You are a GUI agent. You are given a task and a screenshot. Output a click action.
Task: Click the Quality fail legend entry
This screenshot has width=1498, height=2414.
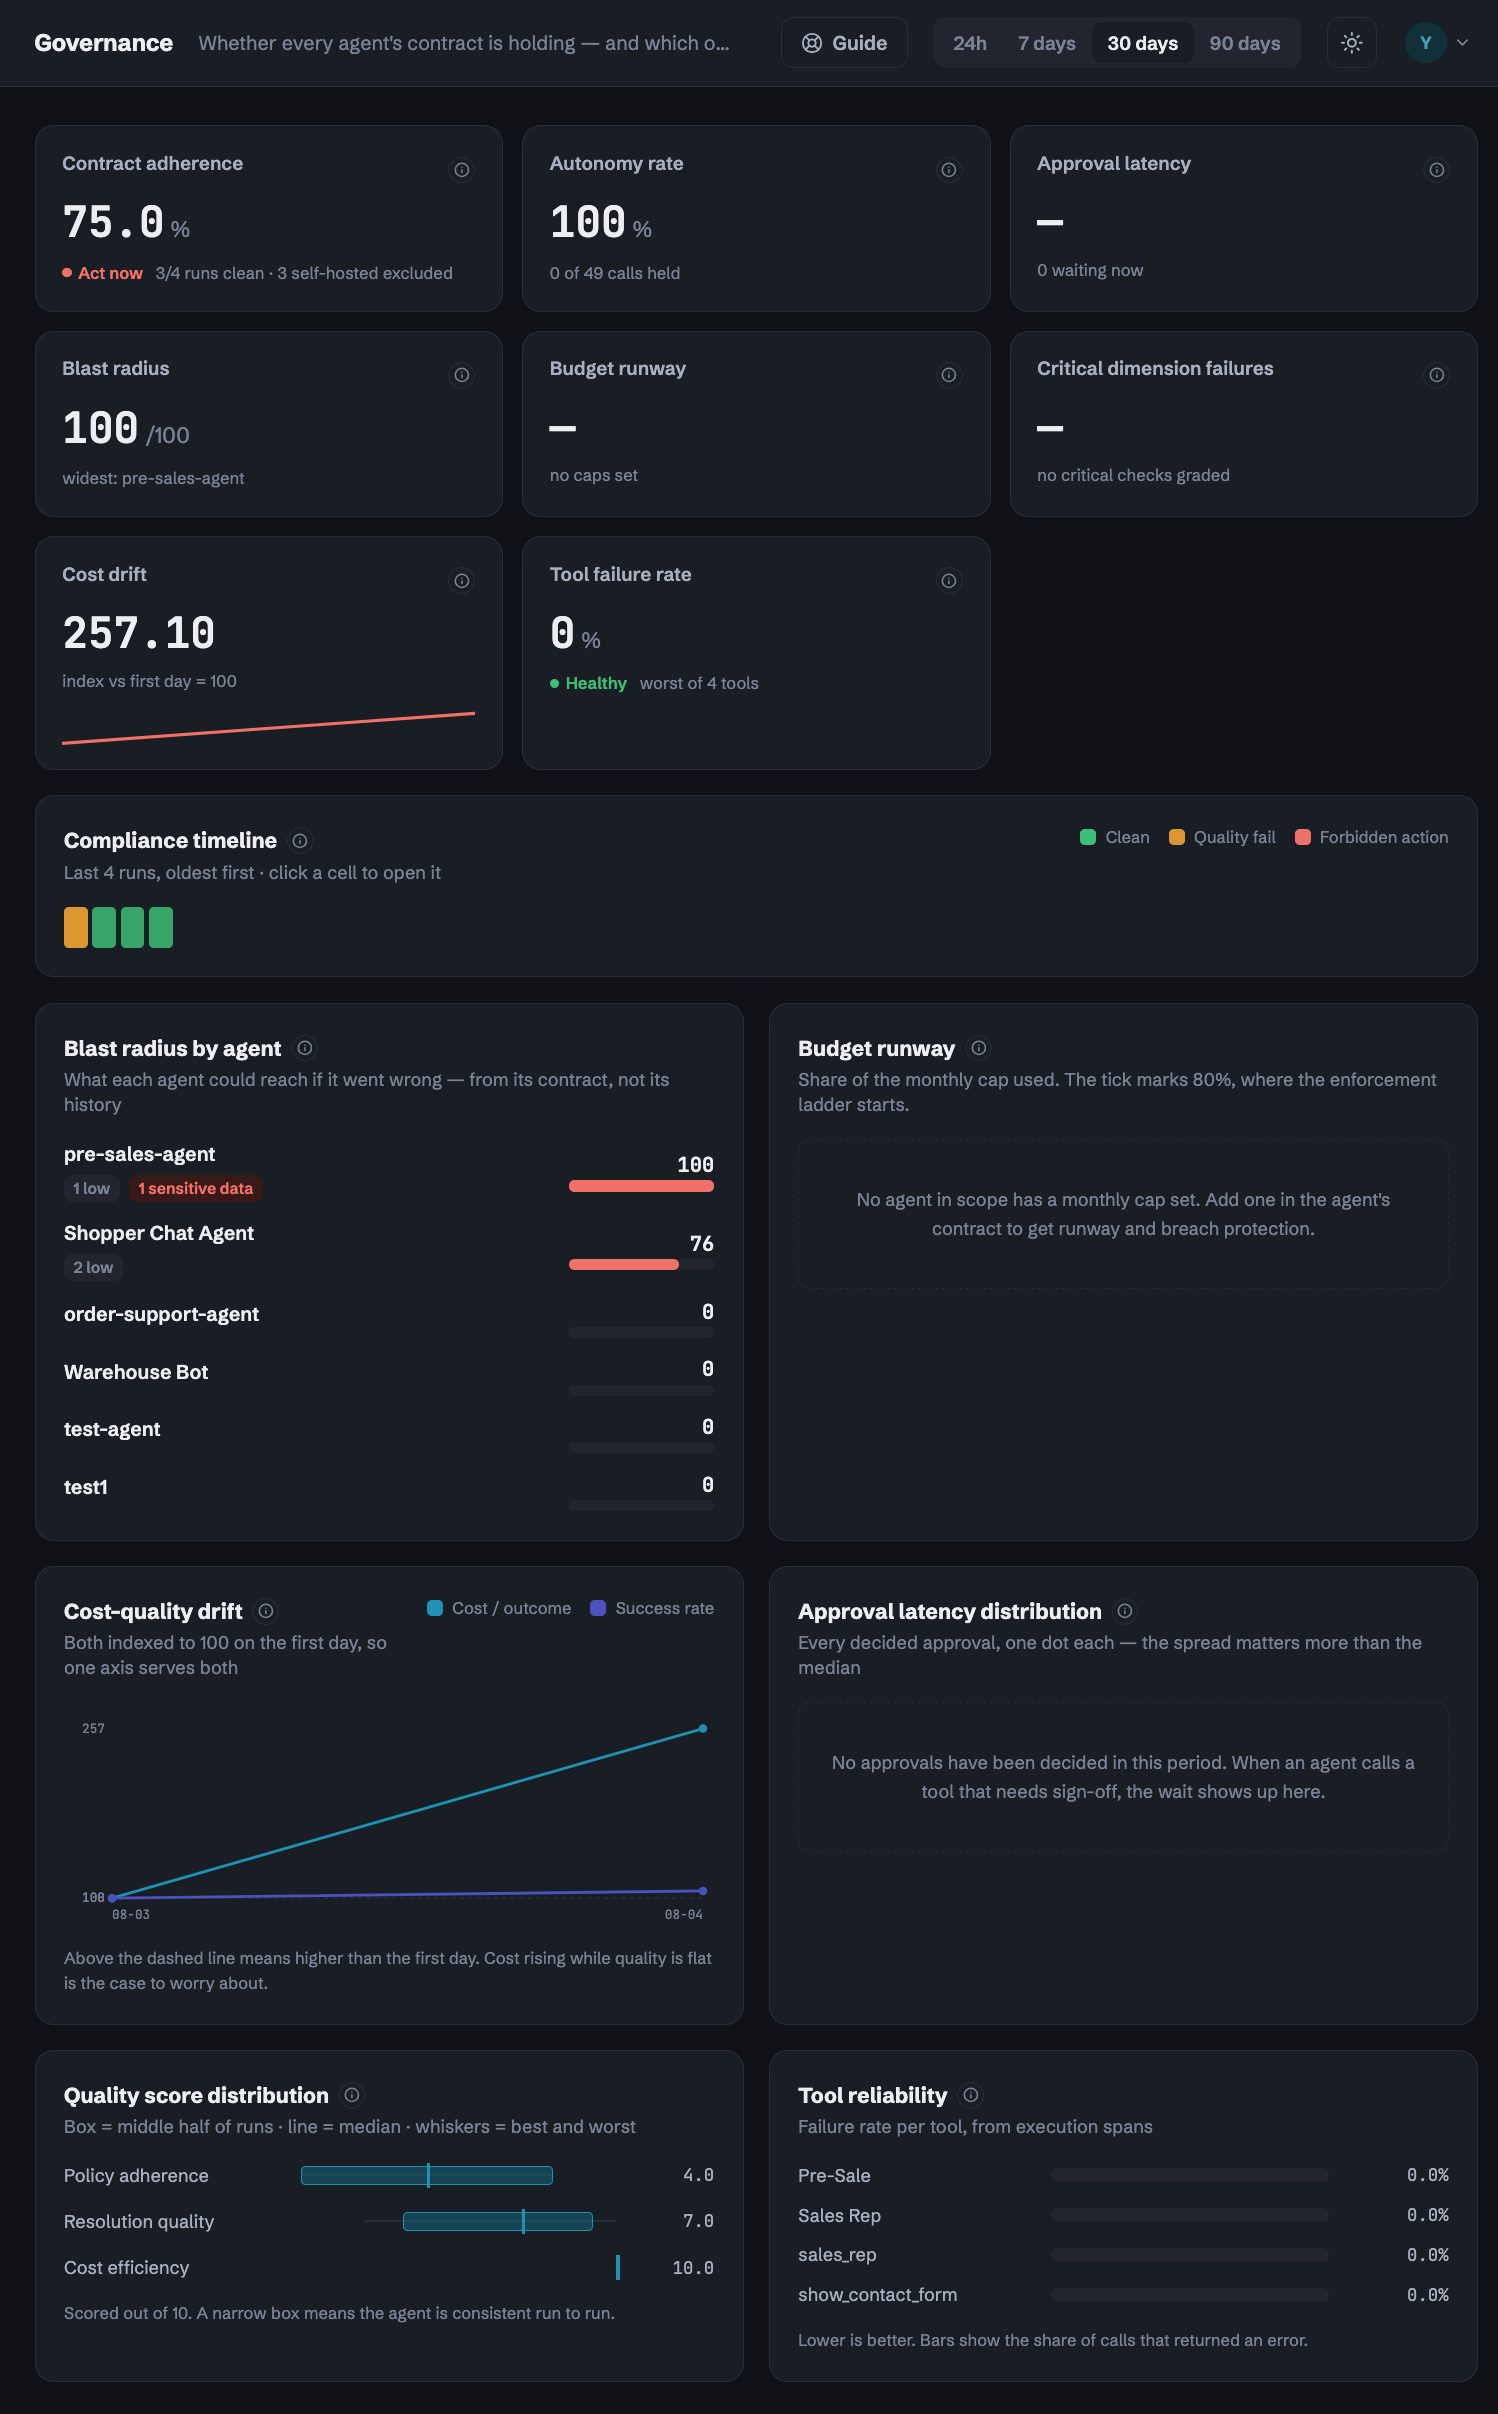tap(1223, 837)
